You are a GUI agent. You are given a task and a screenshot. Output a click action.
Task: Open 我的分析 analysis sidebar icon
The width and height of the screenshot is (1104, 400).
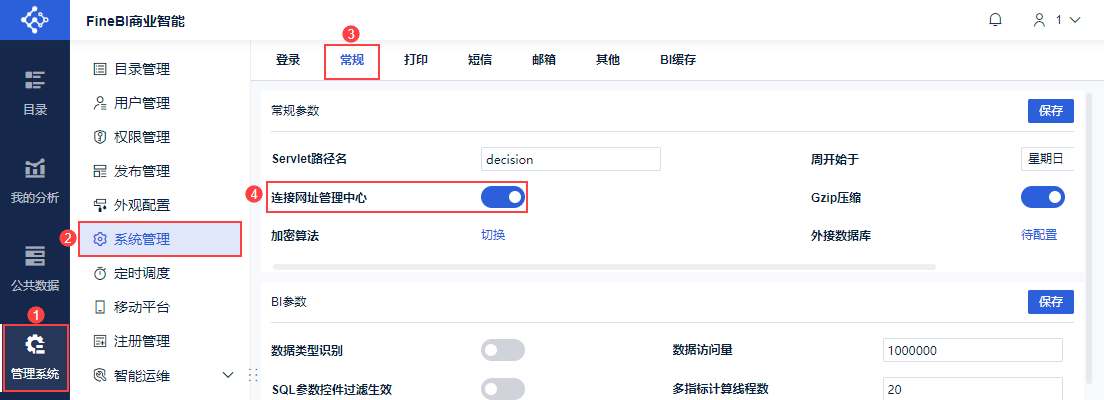pos(35,180)
